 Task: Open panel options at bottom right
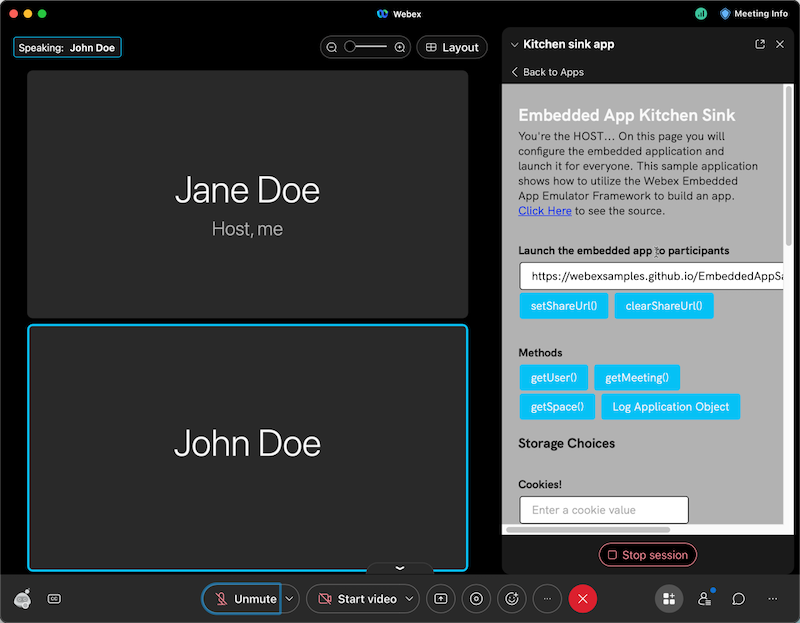(772, 599)
